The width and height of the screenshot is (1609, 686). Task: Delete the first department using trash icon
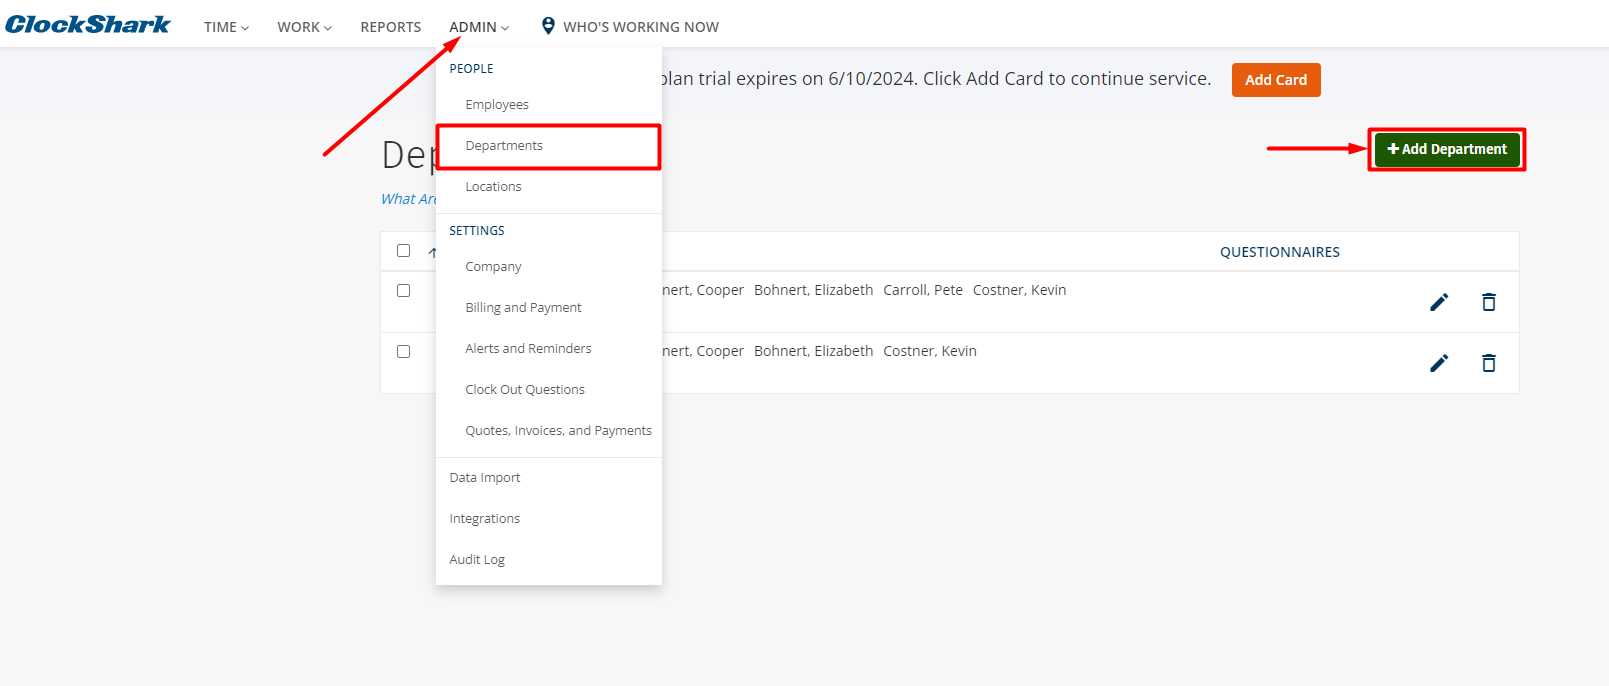coord(1488,302)
